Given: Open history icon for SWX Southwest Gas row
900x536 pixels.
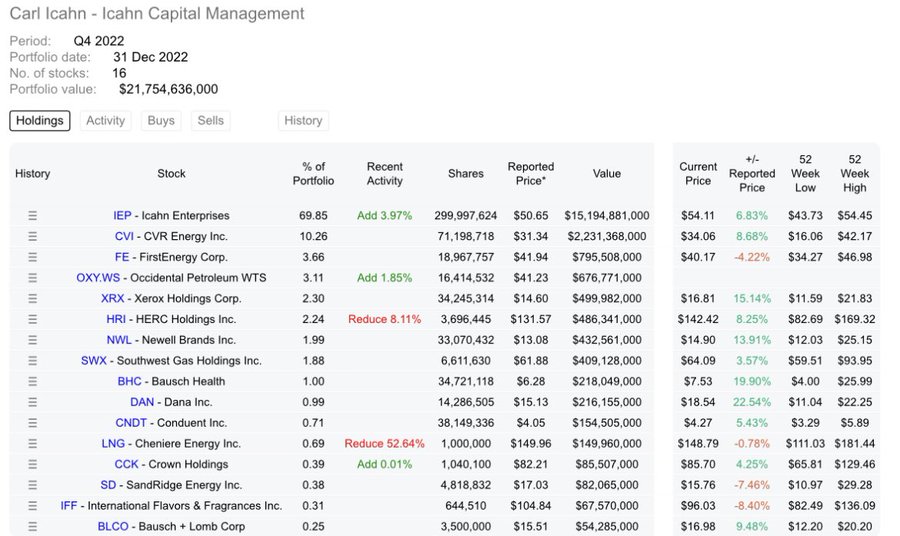Looking at the screenshot, I should click(x=33, y=360).
